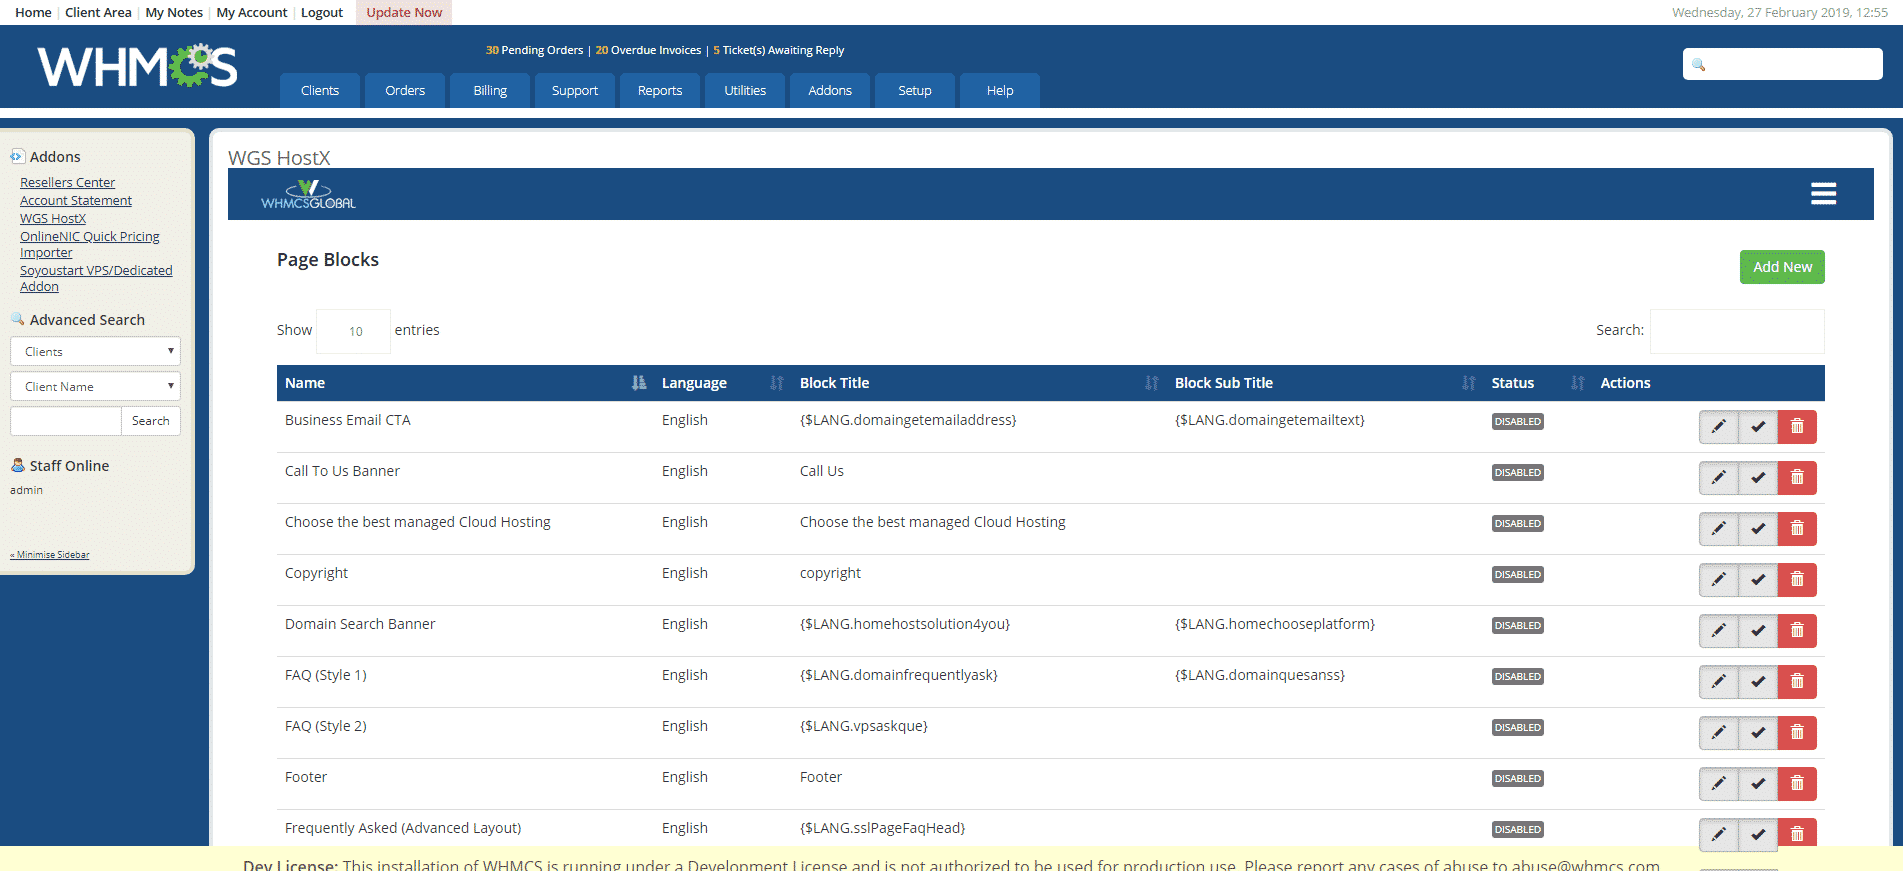Click the WHMCS Global logo

point(308,195)
